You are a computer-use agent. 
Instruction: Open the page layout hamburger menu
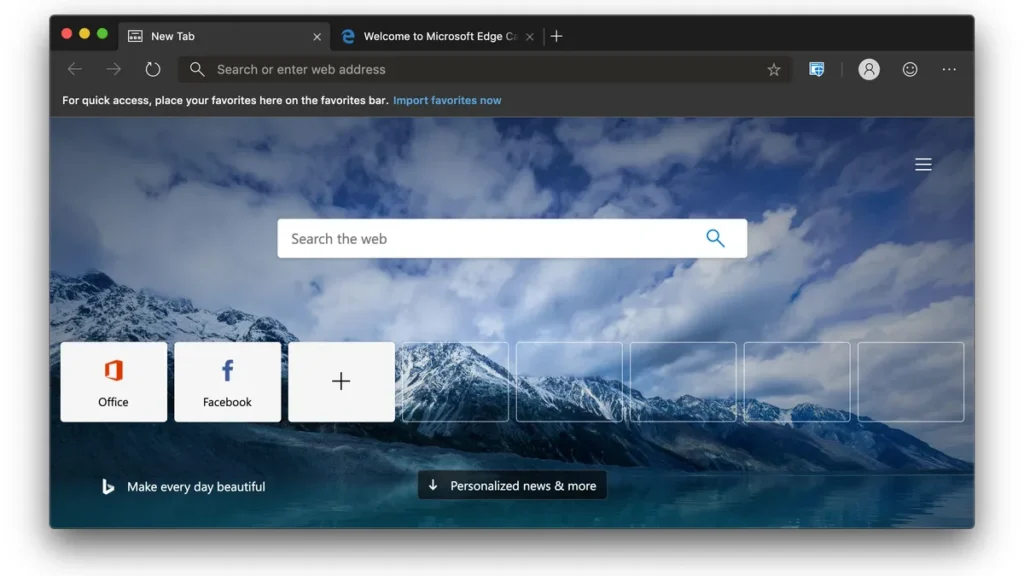click(x=923, y=164)
